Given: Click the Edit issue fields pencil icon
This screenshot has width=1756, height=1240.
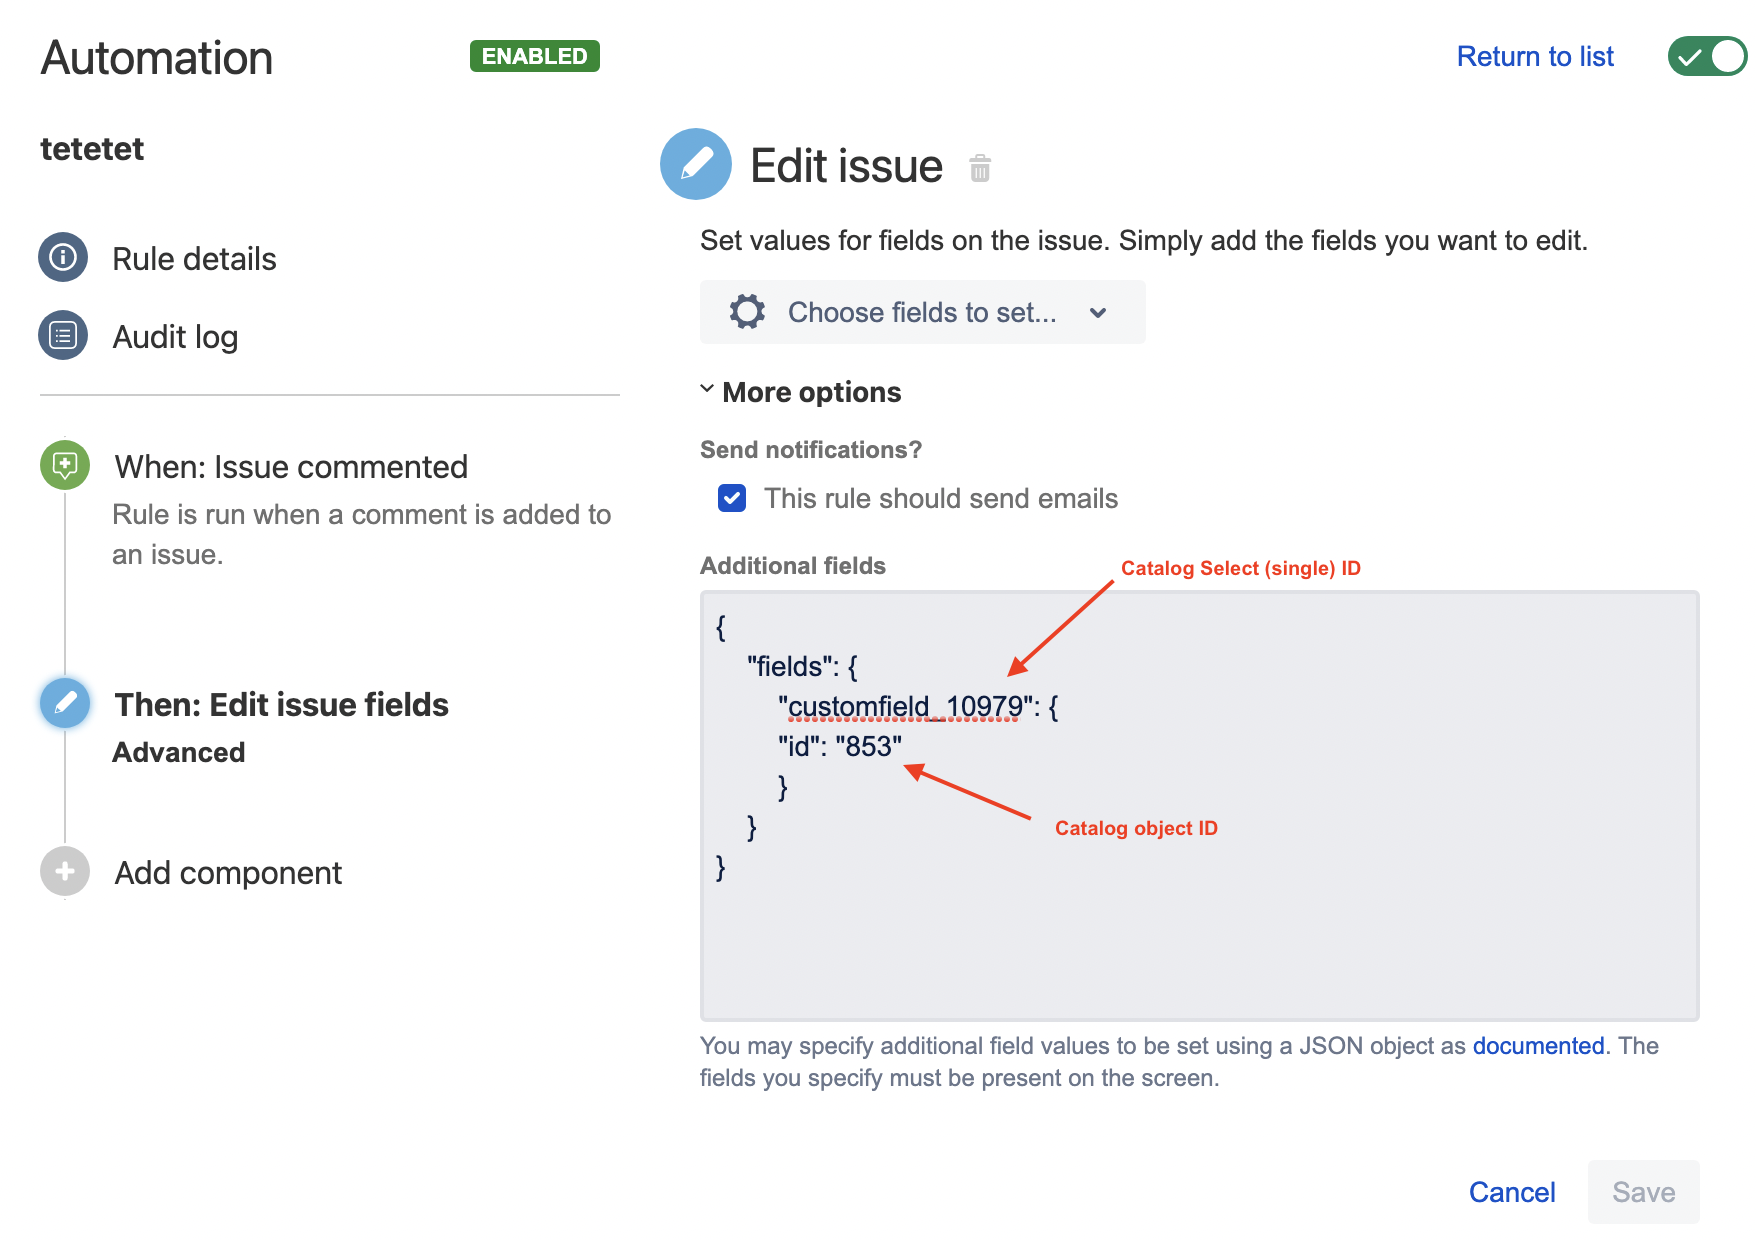Looking at the screenshot, I should point(65,703).
